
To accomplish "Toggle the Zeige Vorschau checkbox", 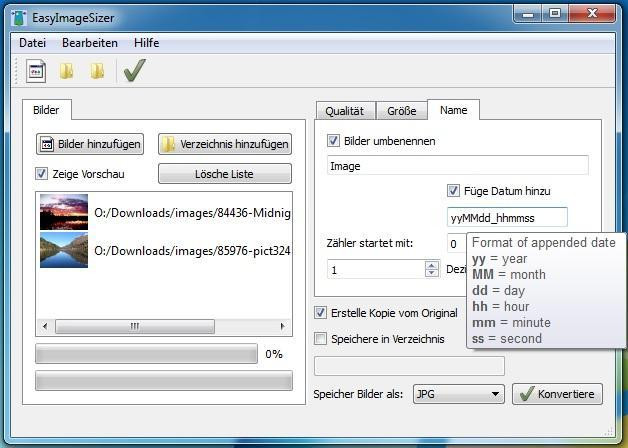I will click(42, 174).
